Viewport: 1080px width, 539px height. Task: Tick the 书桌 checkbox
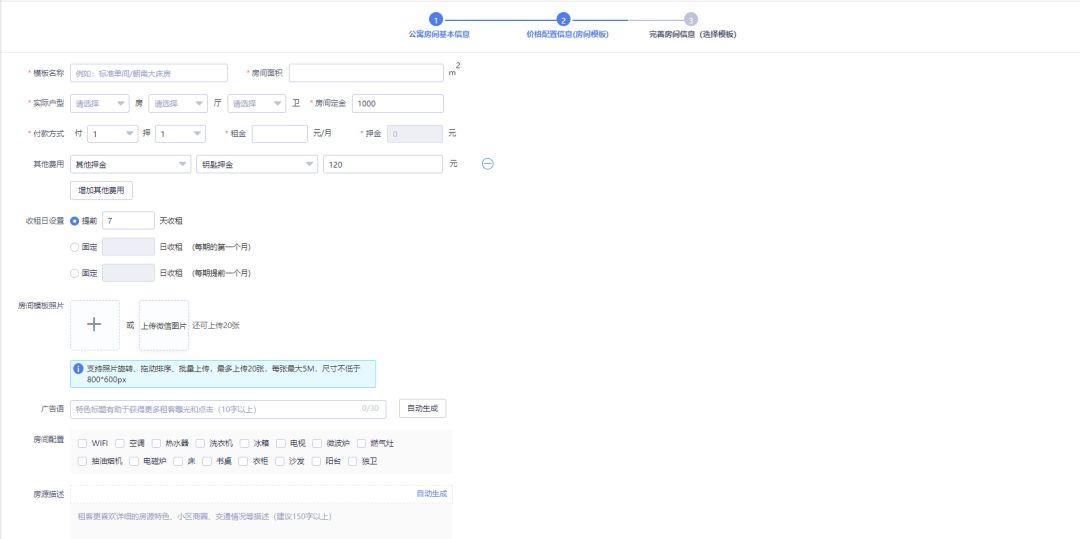coord(207,461)
